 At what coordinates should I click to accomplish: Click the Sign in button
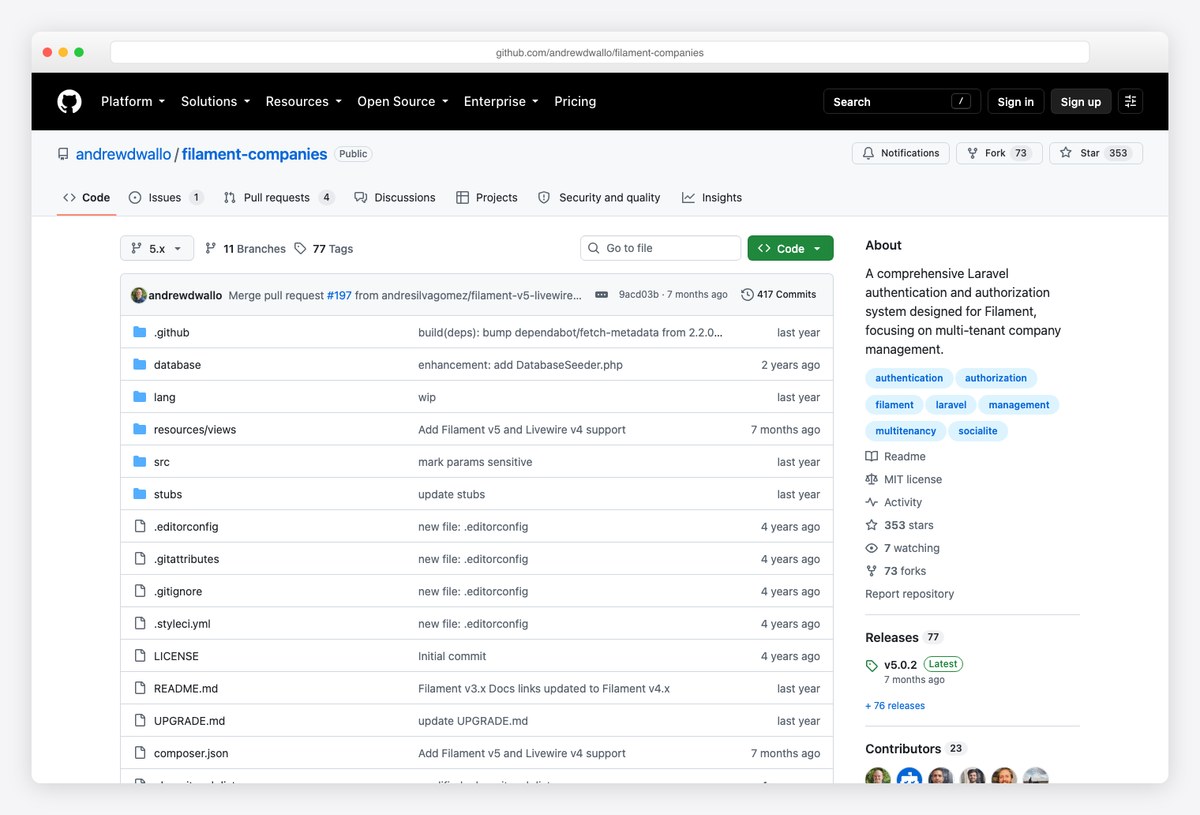tap(1016, 101)
